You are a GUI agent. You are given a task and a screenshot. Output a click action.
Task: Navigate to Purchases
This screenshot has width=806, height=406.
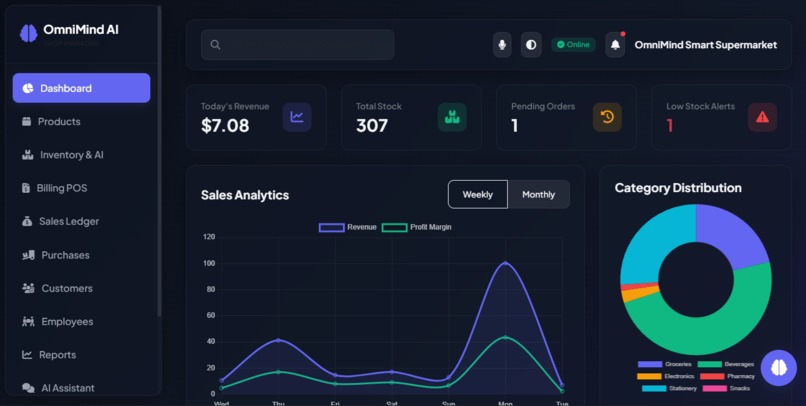81,255
